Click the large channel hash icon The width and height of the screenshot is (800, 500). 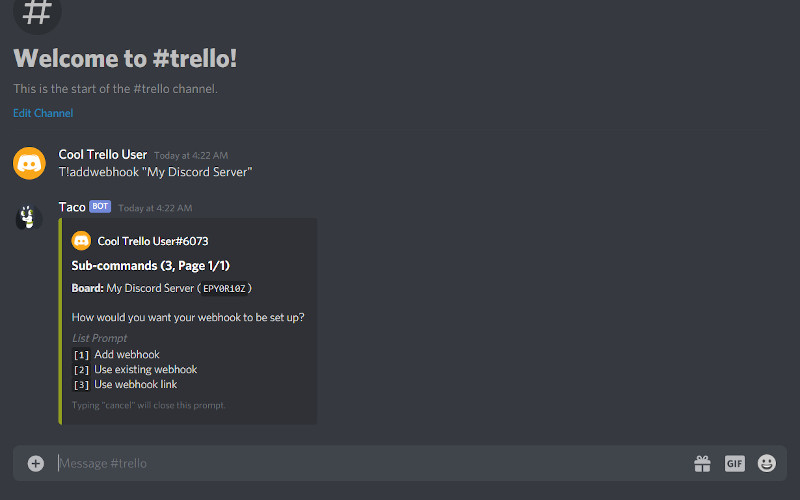[37, 12]
